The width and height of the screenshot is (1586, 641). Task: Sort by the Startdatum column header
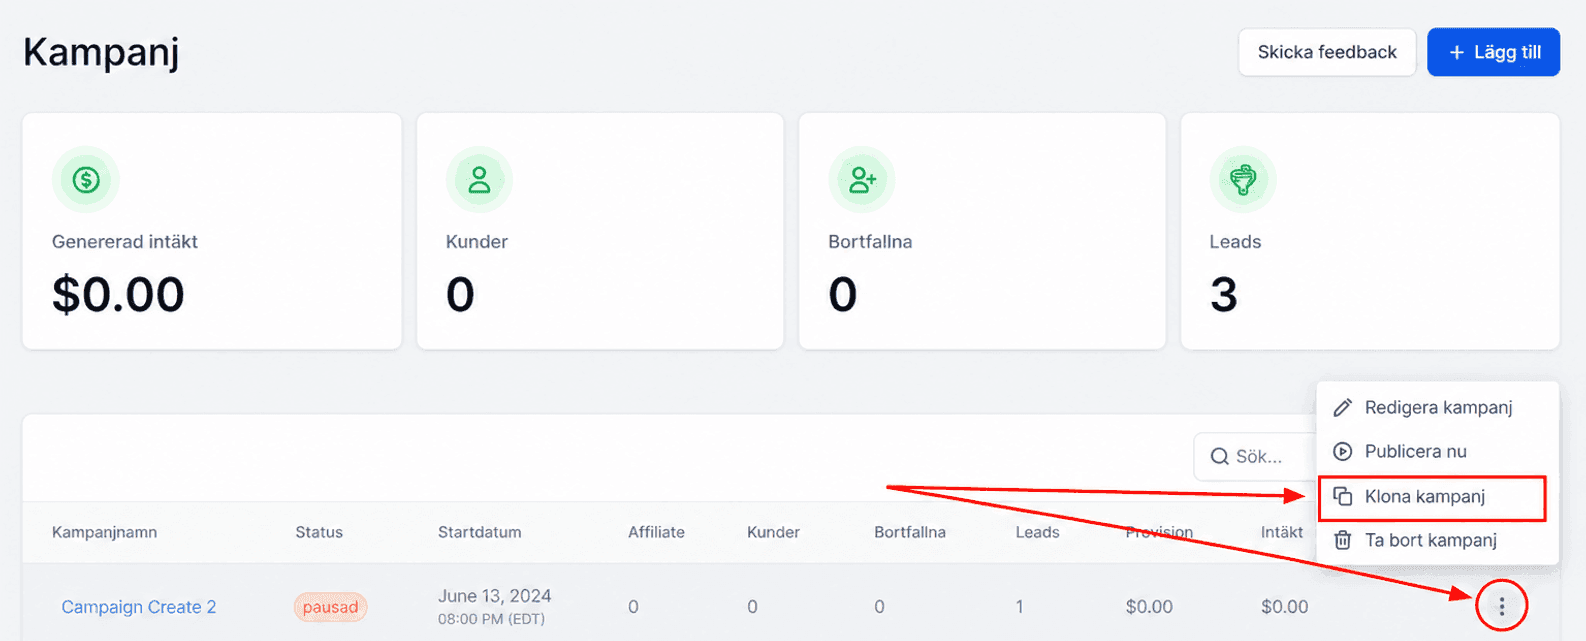479,532
